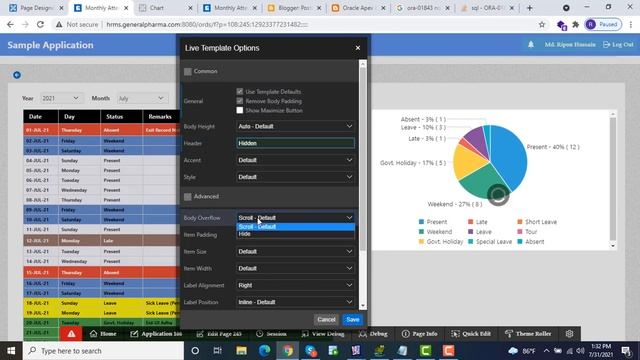Open Microsoft Edge from taskbar
The width and height of the screenshot is (640, 360).
(x=264, y=351)
